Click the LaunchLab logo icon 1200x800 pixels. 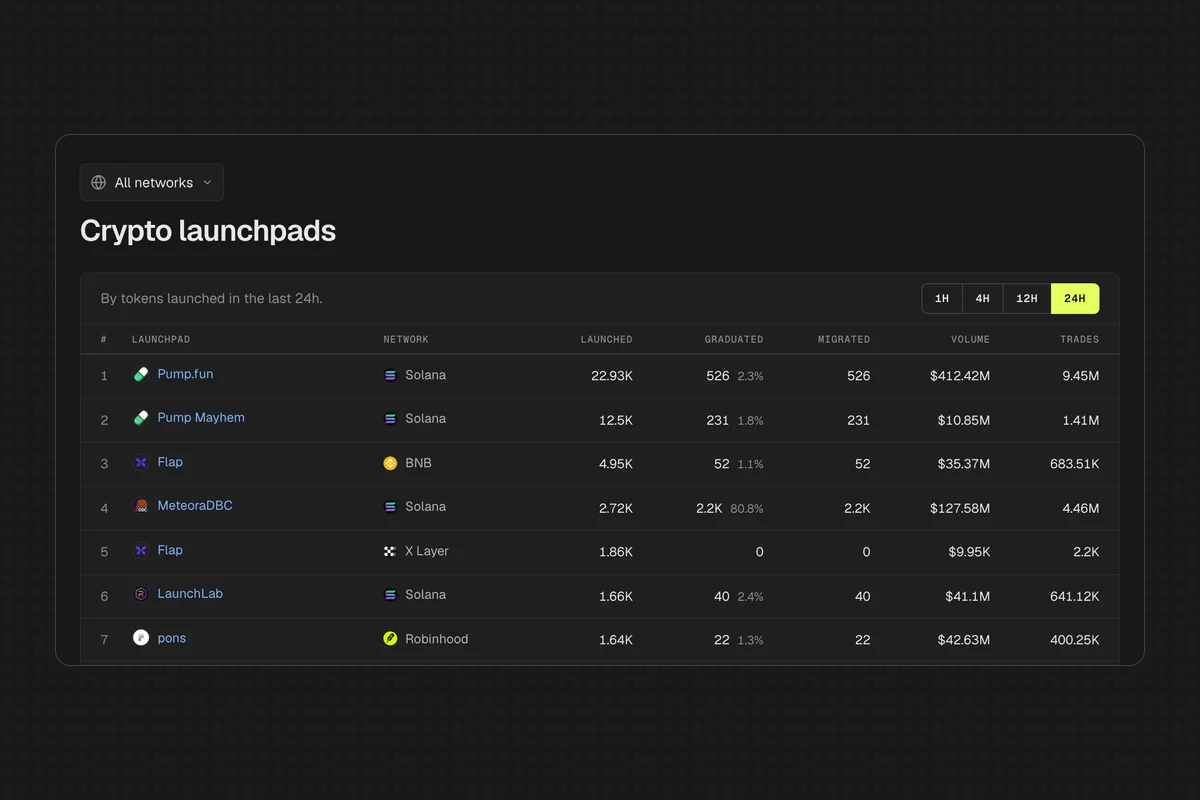141,594
